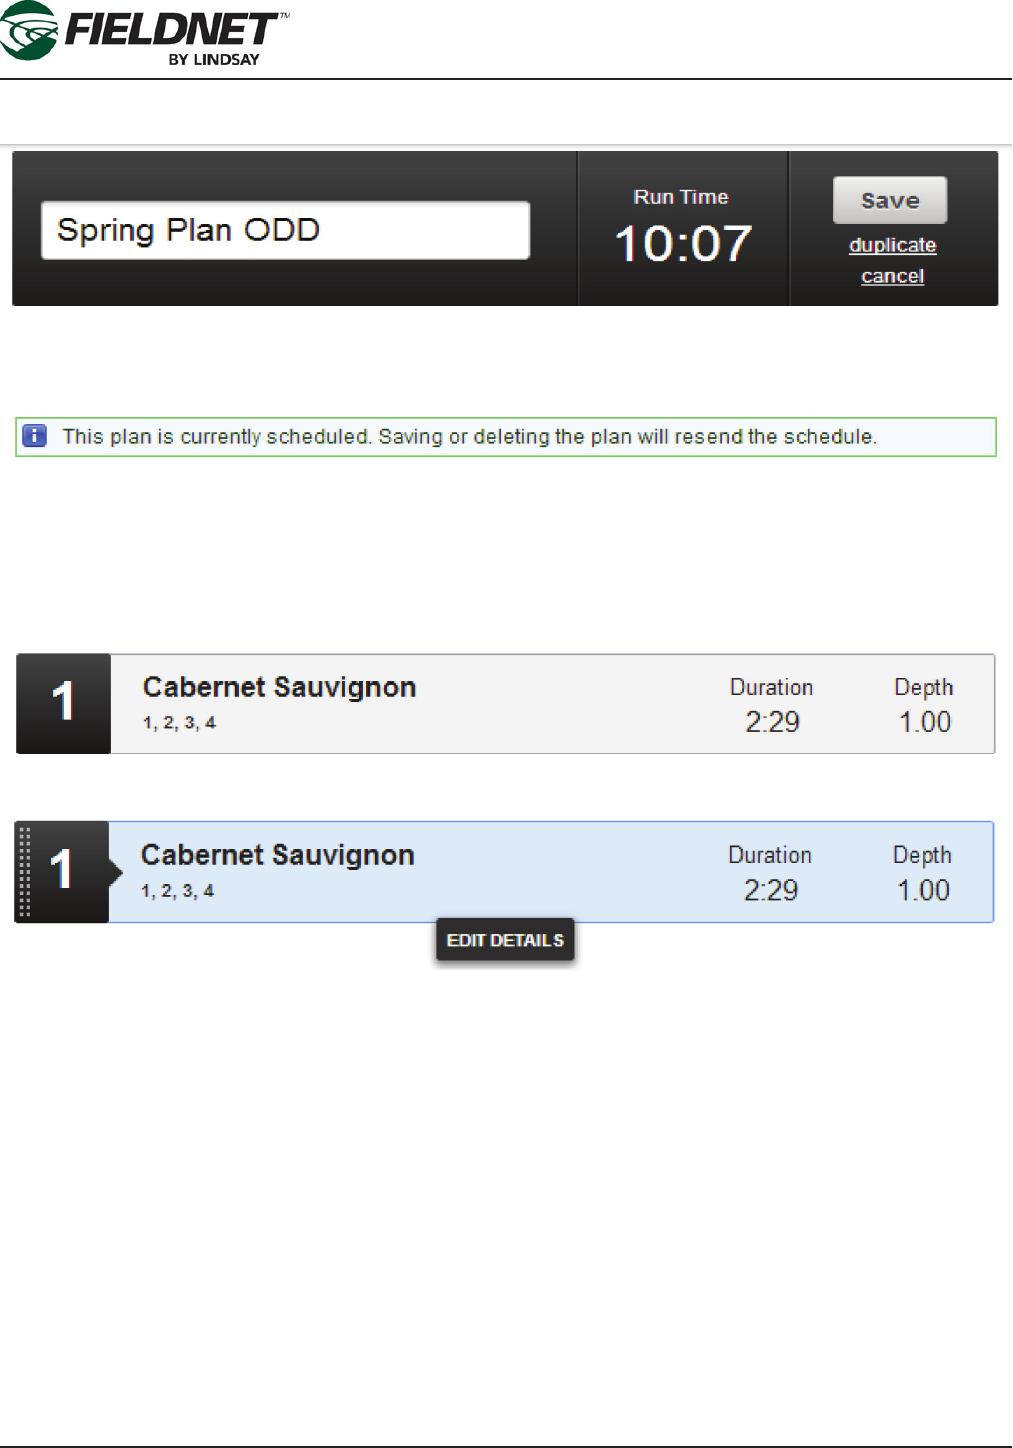This screenshot has height=1448, width=1013.
Task: Focus the Spring Plan ODD name field
Action: coord(285,230)
